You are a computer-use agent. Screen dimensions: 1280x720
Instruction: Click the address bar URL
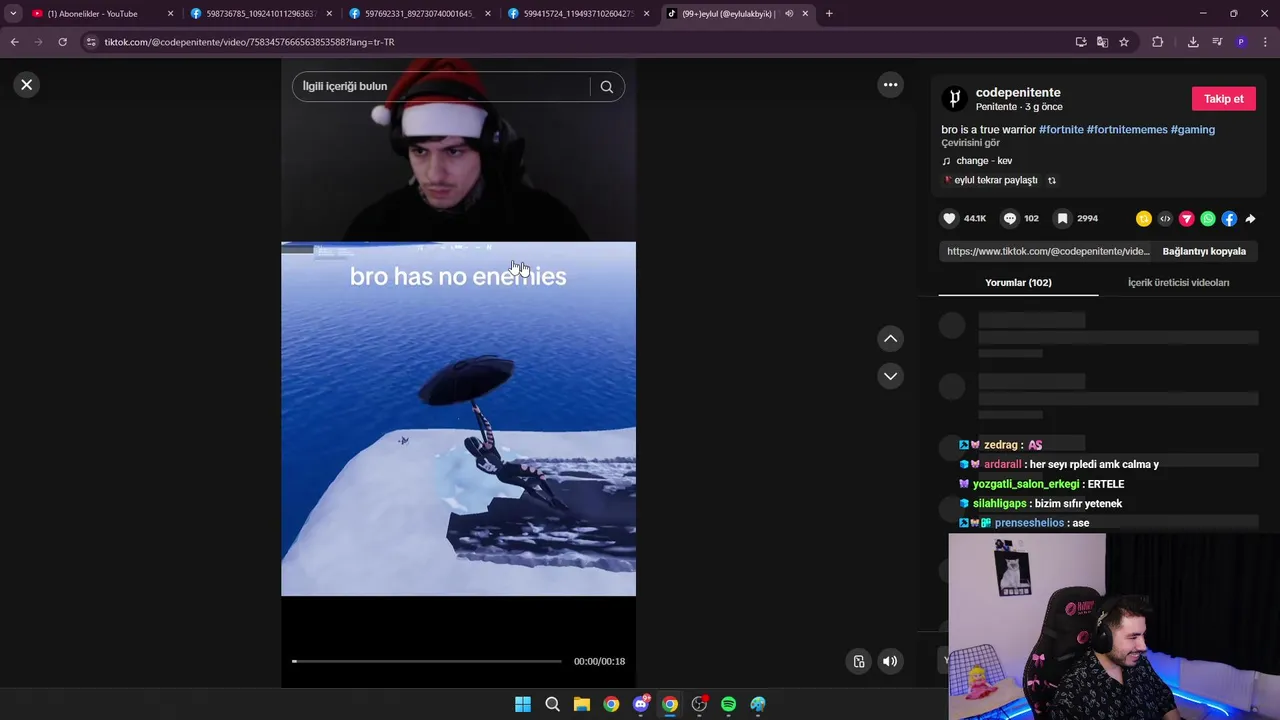coord(250,42)
